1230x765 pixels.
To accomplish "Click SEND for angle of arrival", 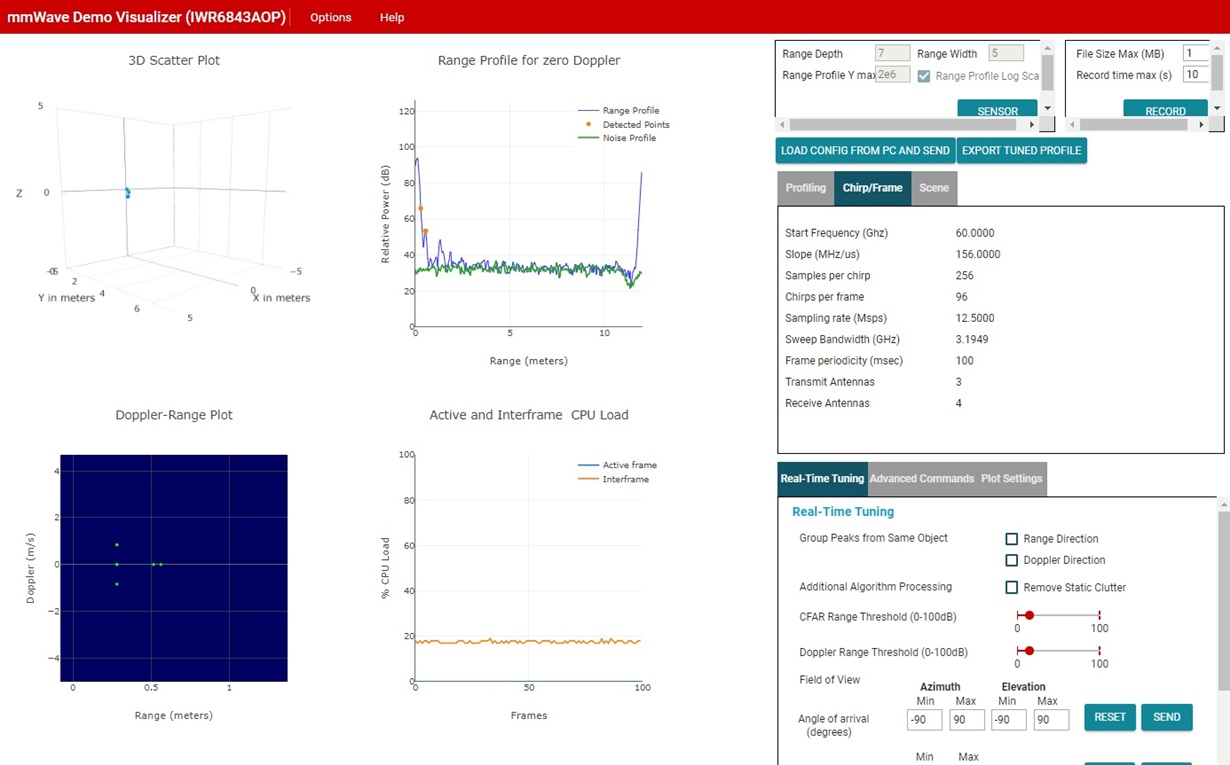I will (1167, 717).
